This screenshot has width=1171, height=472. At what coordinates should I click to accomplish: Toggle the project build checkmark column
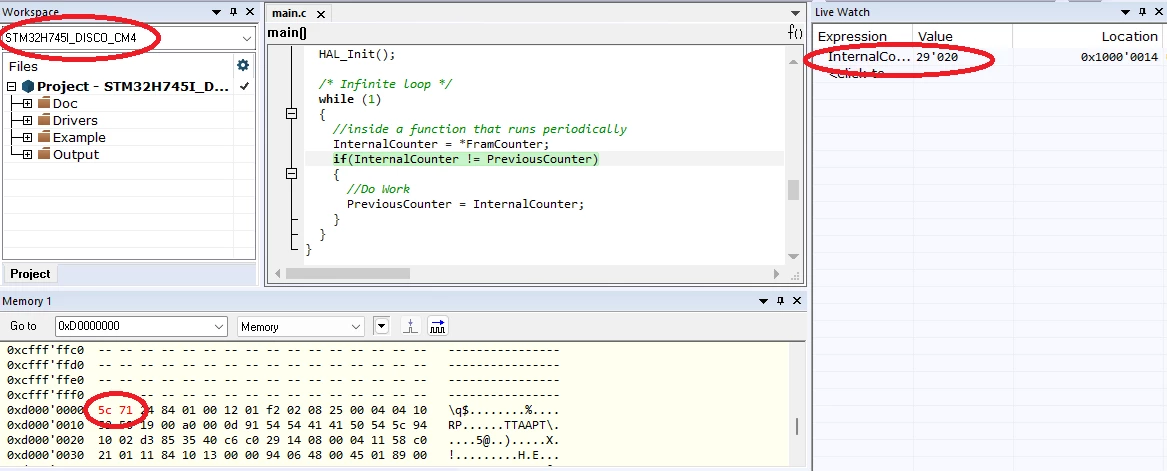[243, 87]
